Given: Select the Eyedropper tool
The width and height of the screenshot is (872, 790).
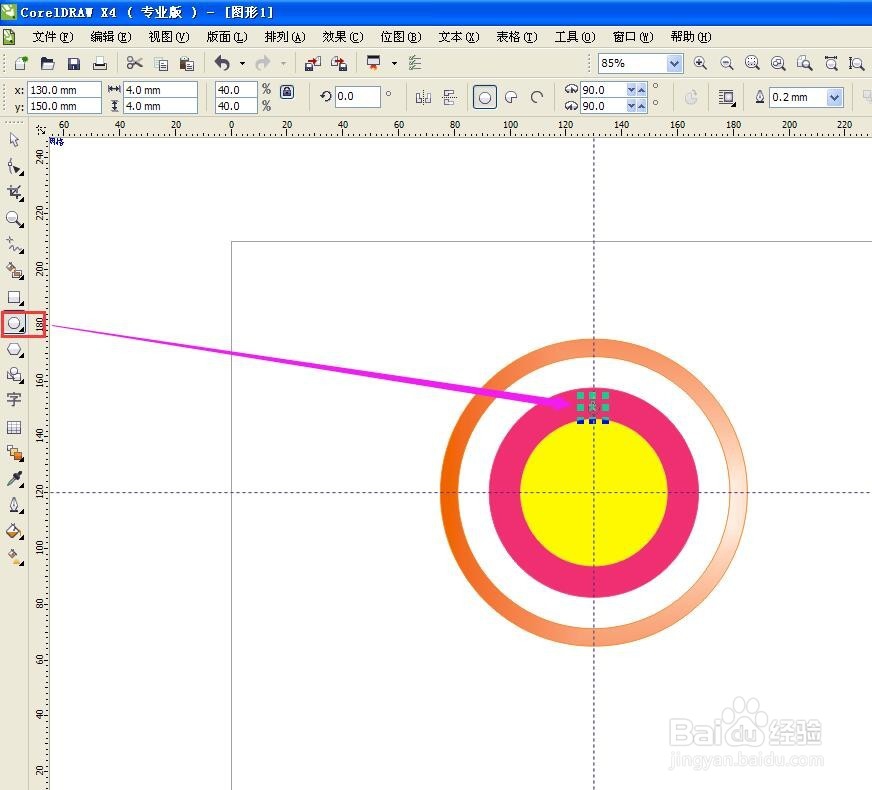Looking at the screenshot, I should pyautogui.click(x=14, y=479).
